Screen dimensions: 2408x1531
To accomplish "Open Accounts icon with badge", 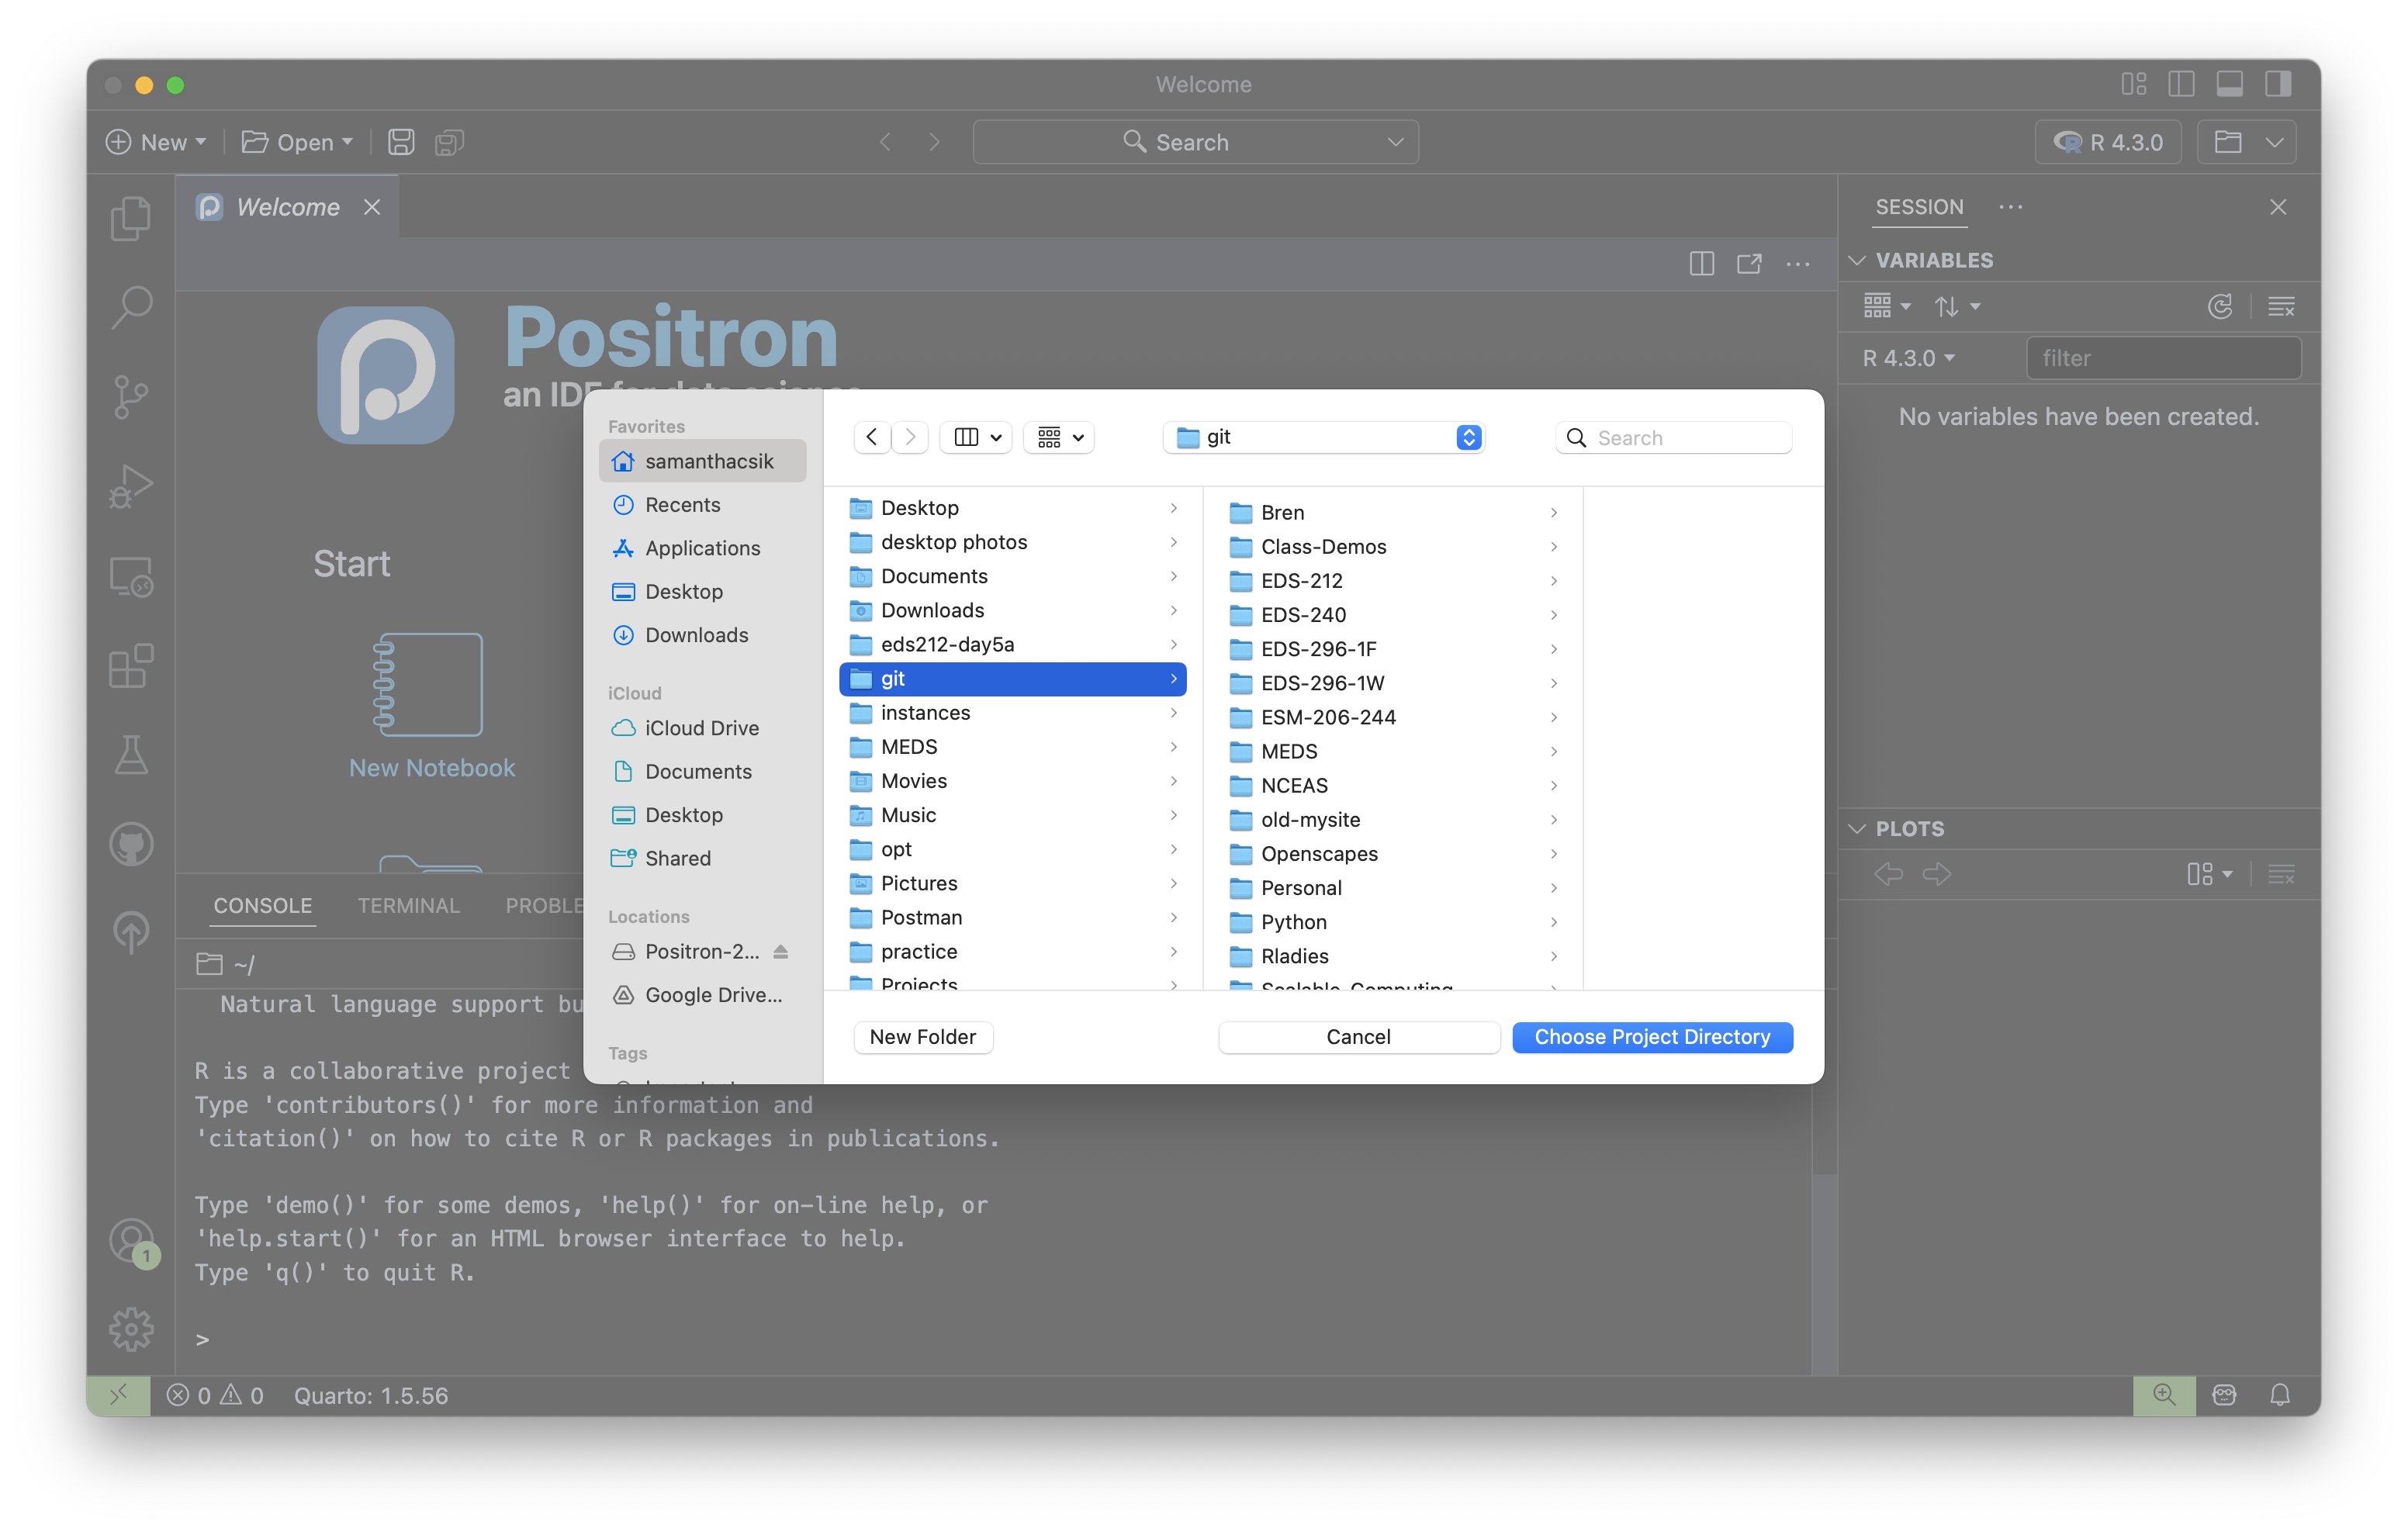I will coord(131,1242).
